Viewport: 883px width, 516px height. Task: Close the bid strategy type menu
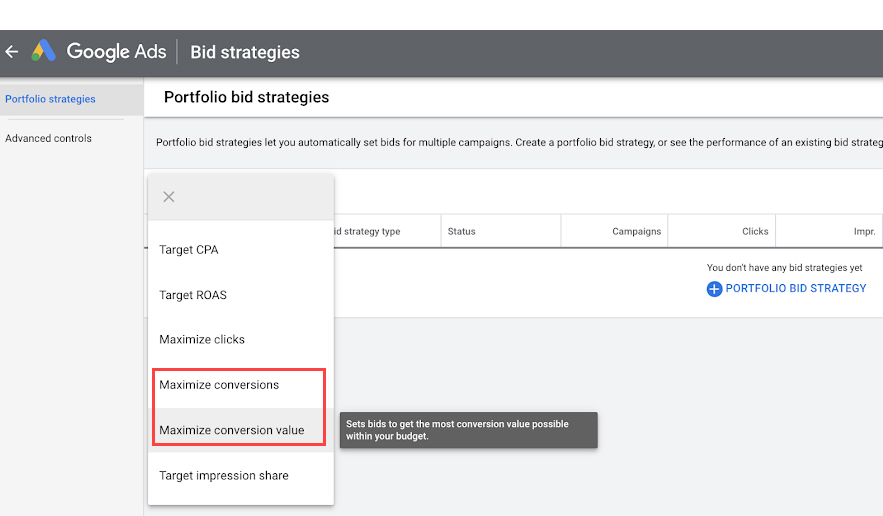[x=168, y=197]
